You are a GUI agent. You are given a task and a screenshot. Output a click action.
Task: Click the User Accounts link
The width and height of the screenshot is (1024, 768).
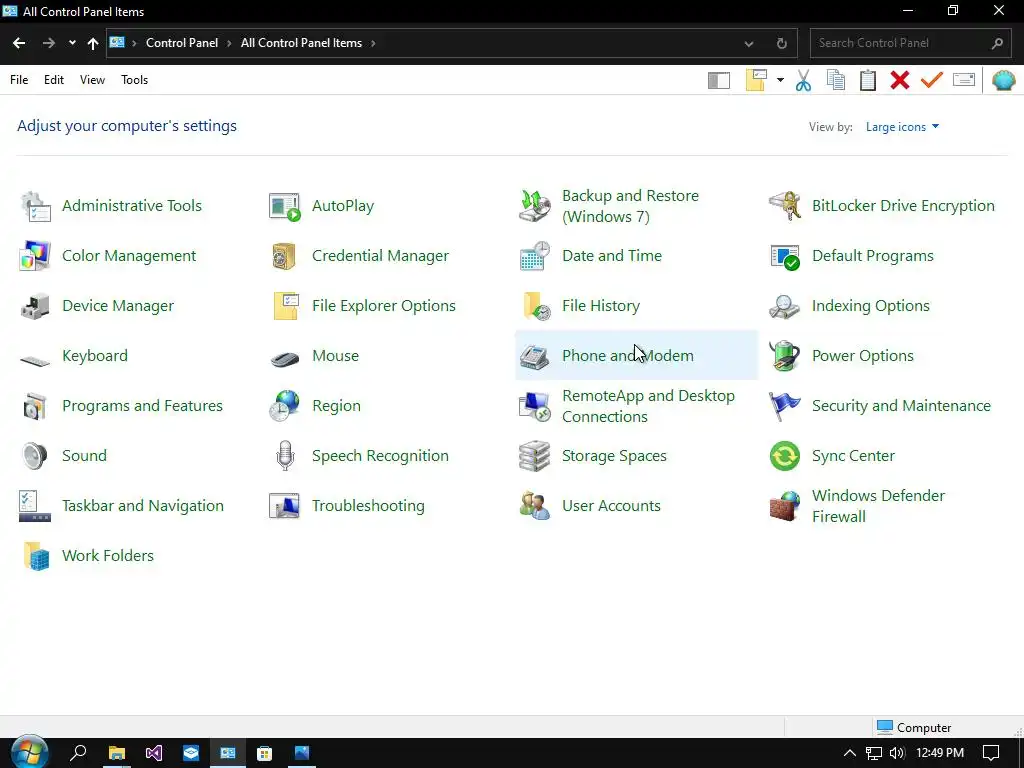tap(611, 506)
